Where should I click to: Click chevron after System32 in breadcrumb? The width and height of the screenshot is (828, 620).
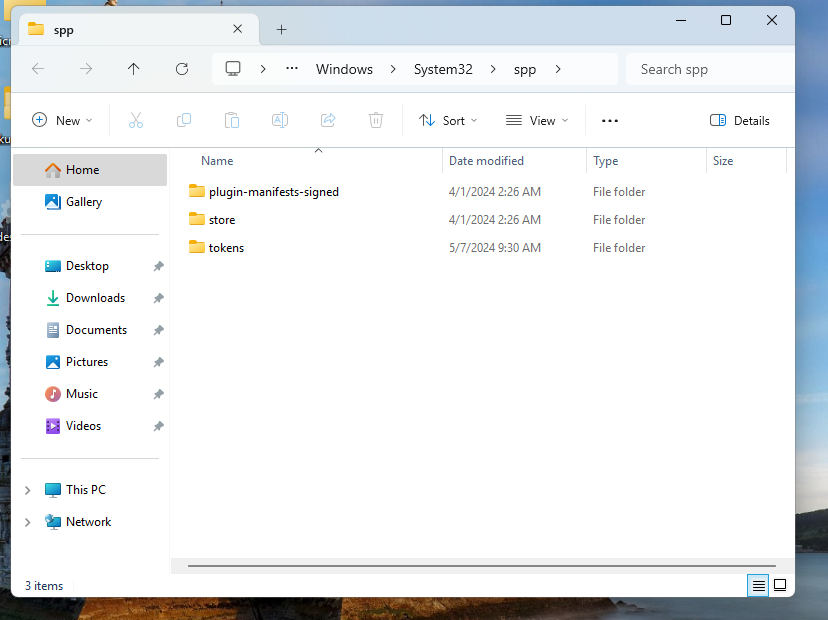point(493,69)
